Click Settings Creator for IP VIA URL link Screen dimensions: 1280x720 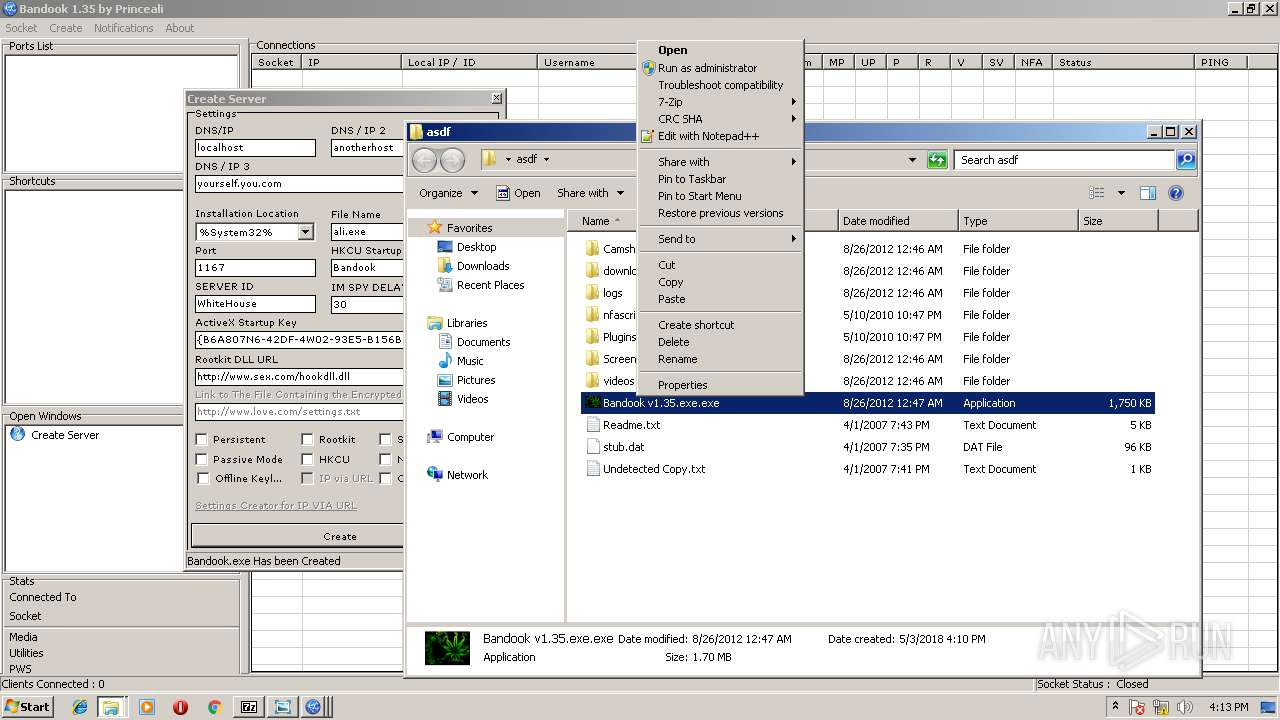[x=276, y=506]
